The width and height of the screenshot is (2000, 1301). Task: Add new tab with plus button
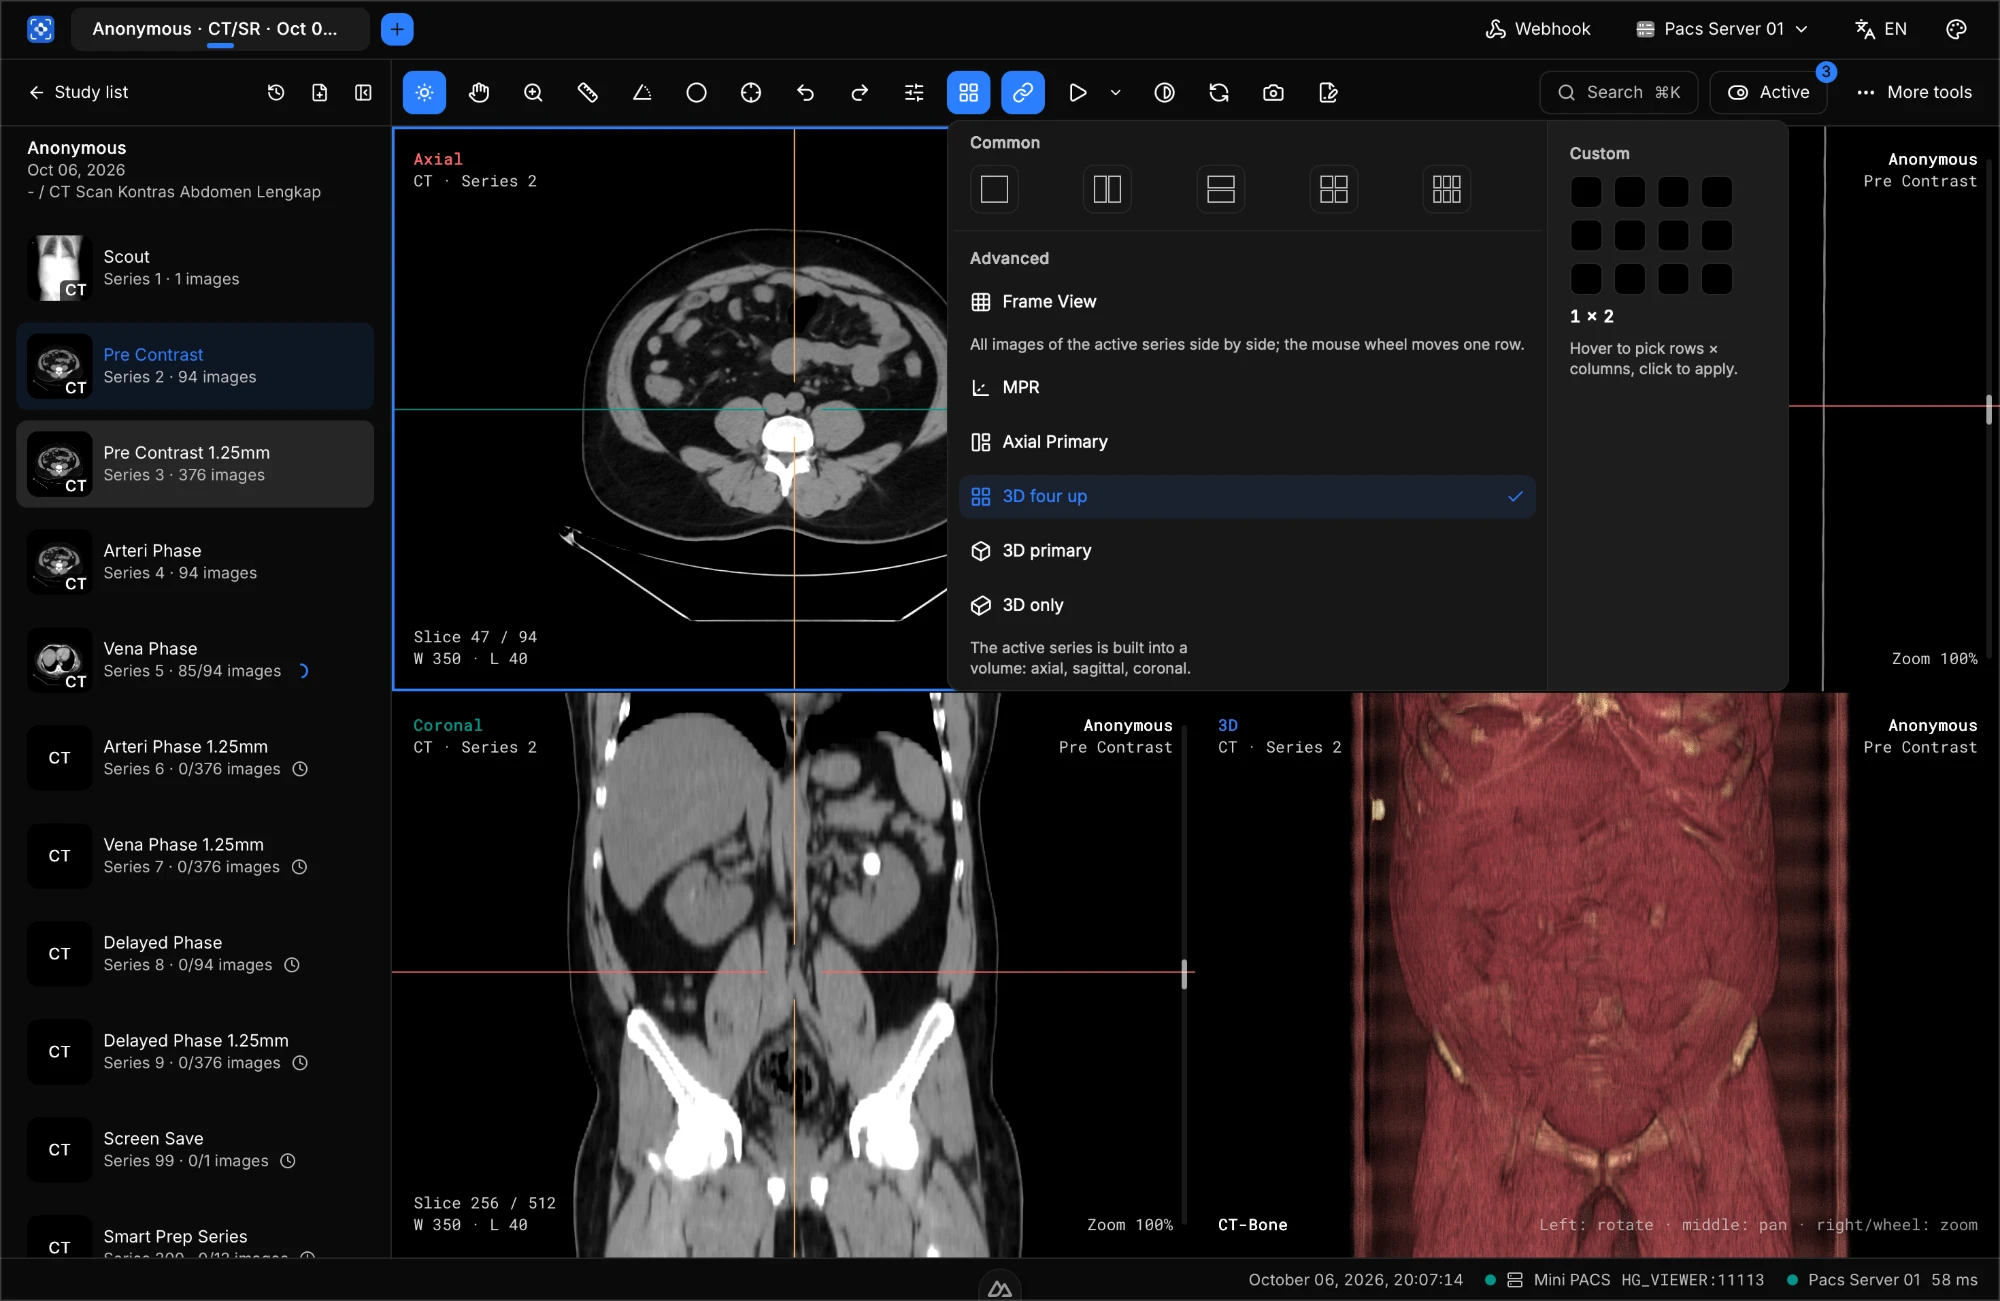397,29
